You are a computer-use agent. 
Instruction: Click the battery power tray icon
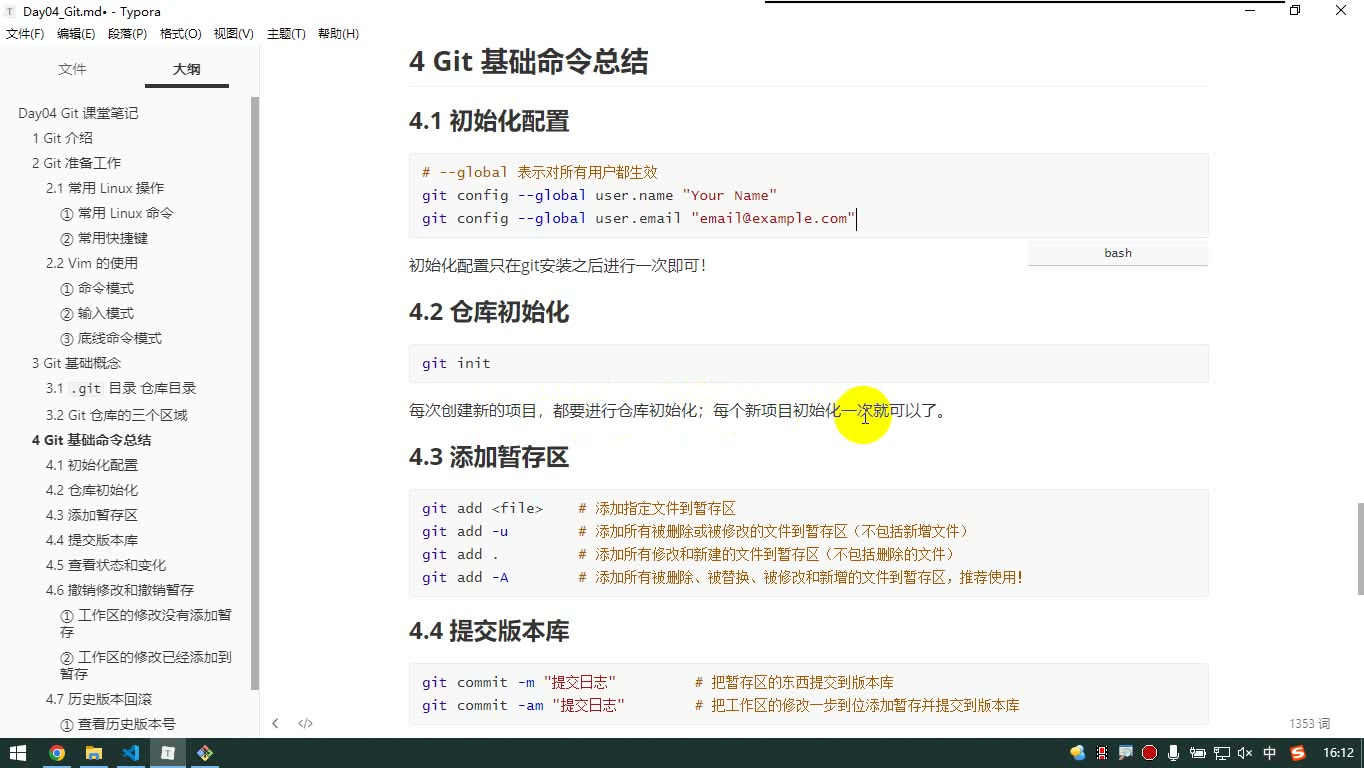point(1198,753)
